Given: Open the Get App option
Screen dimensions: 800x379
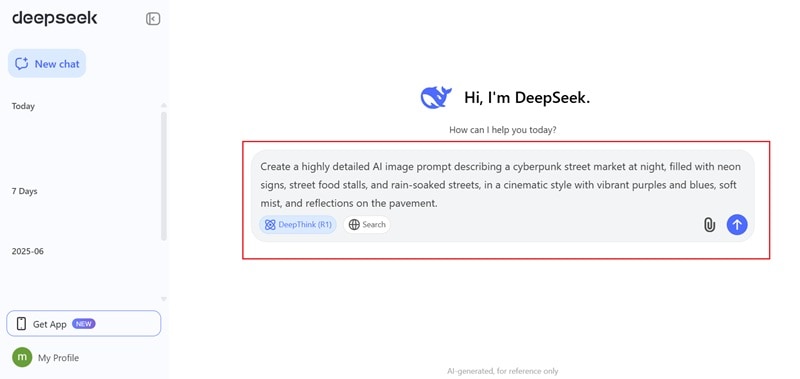Looking at the screenshot, I should pyautogui.click(x=84, y=323).
